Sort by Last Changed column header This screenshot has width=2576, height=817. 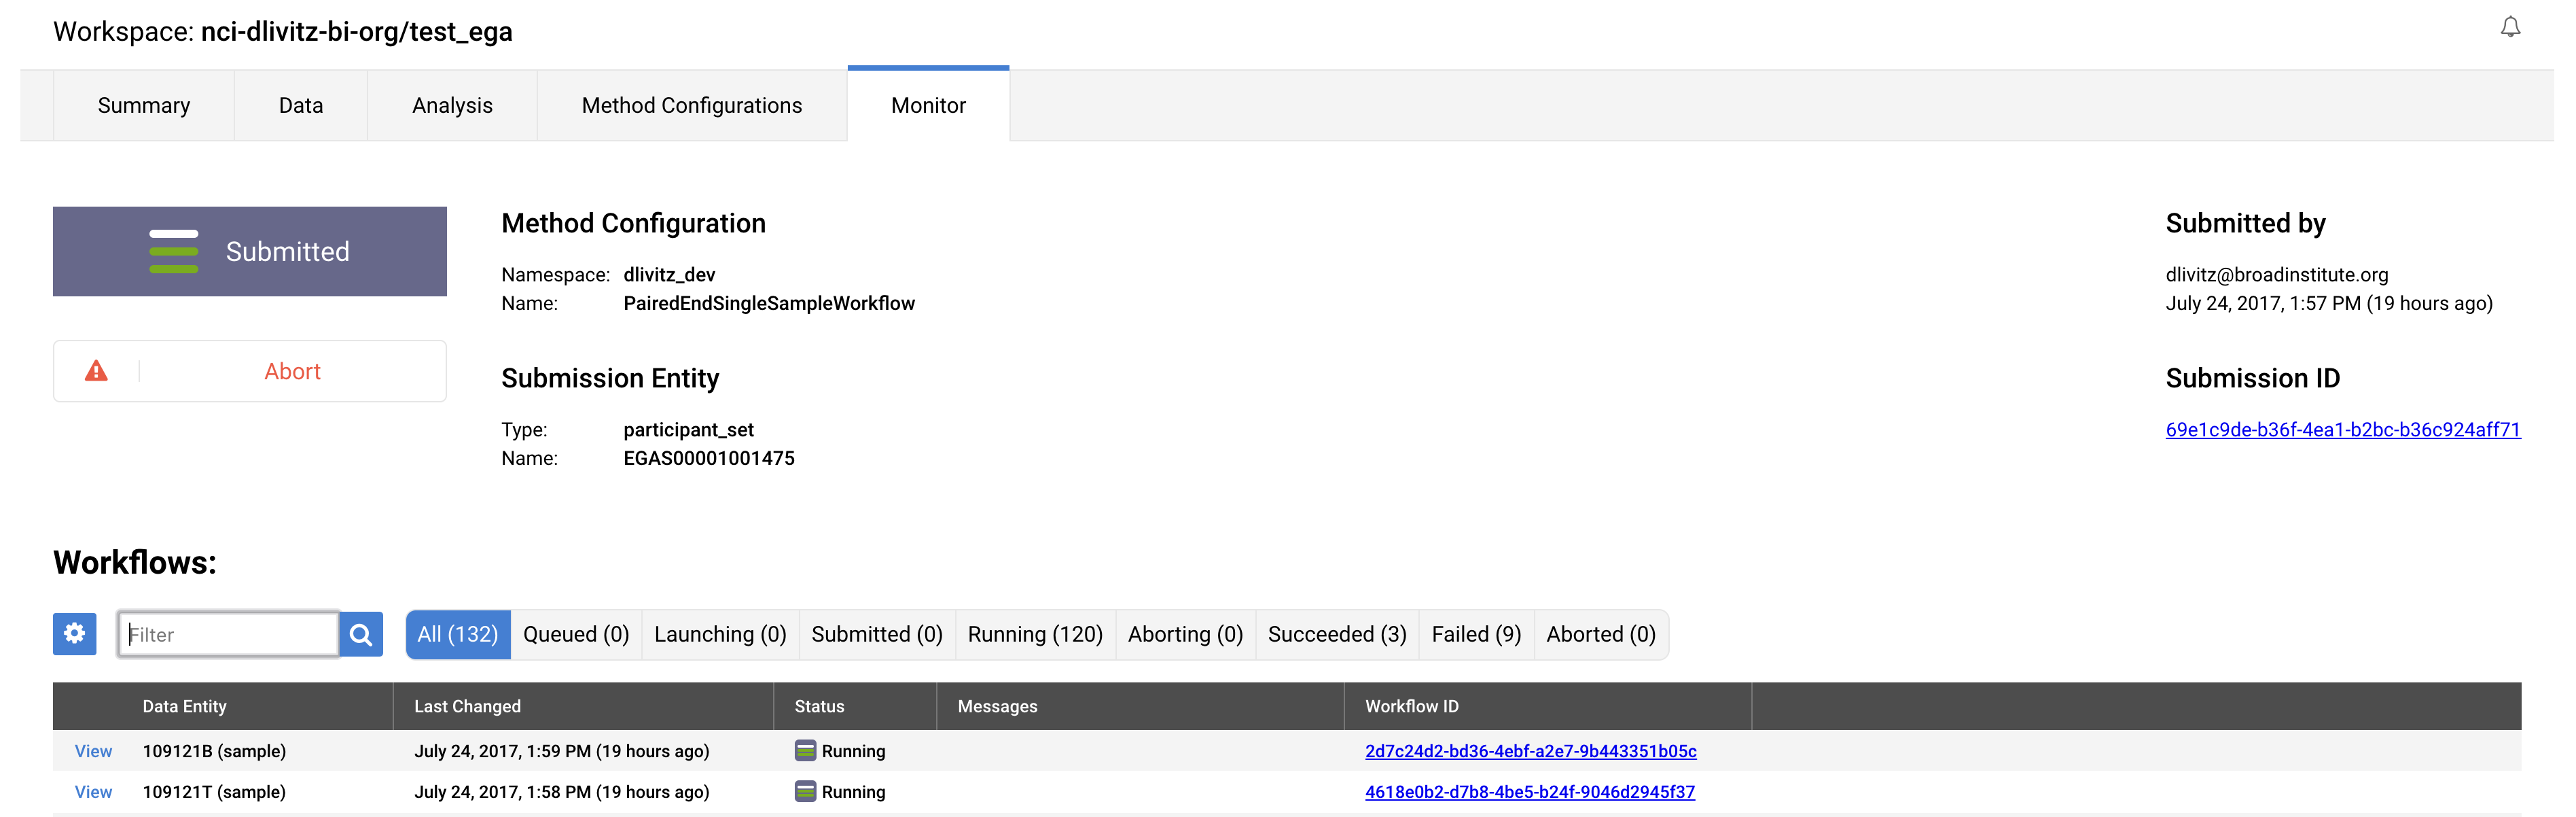pyautogui.click(x=467, y=706)
